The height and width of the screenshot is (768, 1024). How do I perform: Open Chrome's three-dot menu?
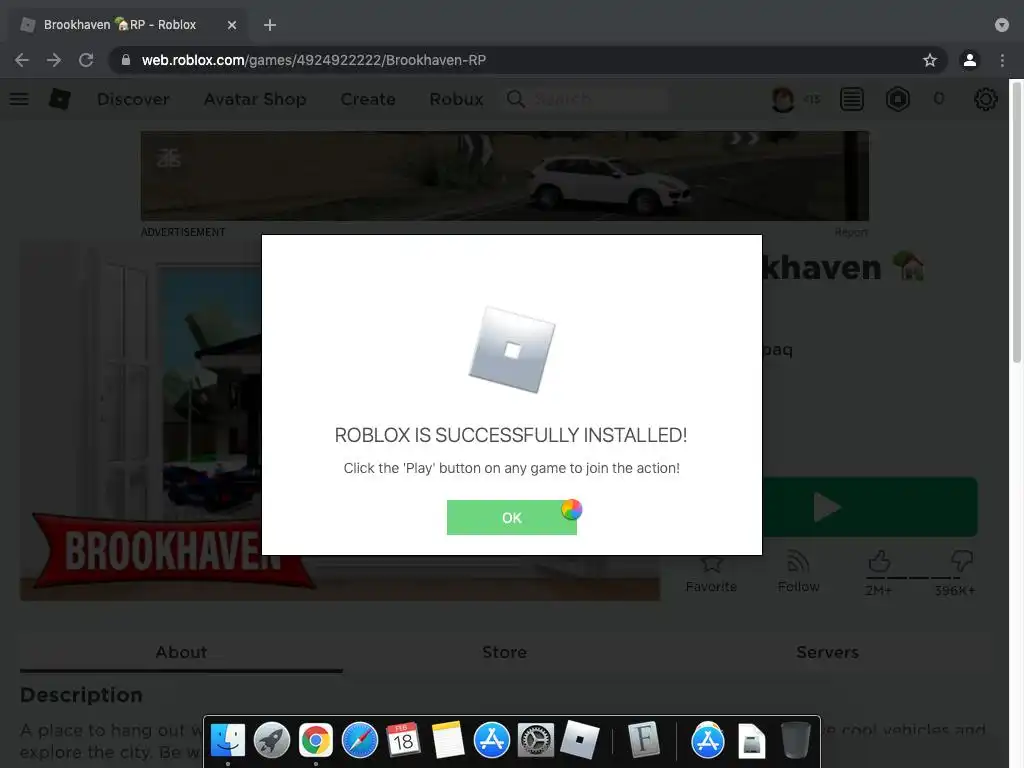(x=1002, y=60)
